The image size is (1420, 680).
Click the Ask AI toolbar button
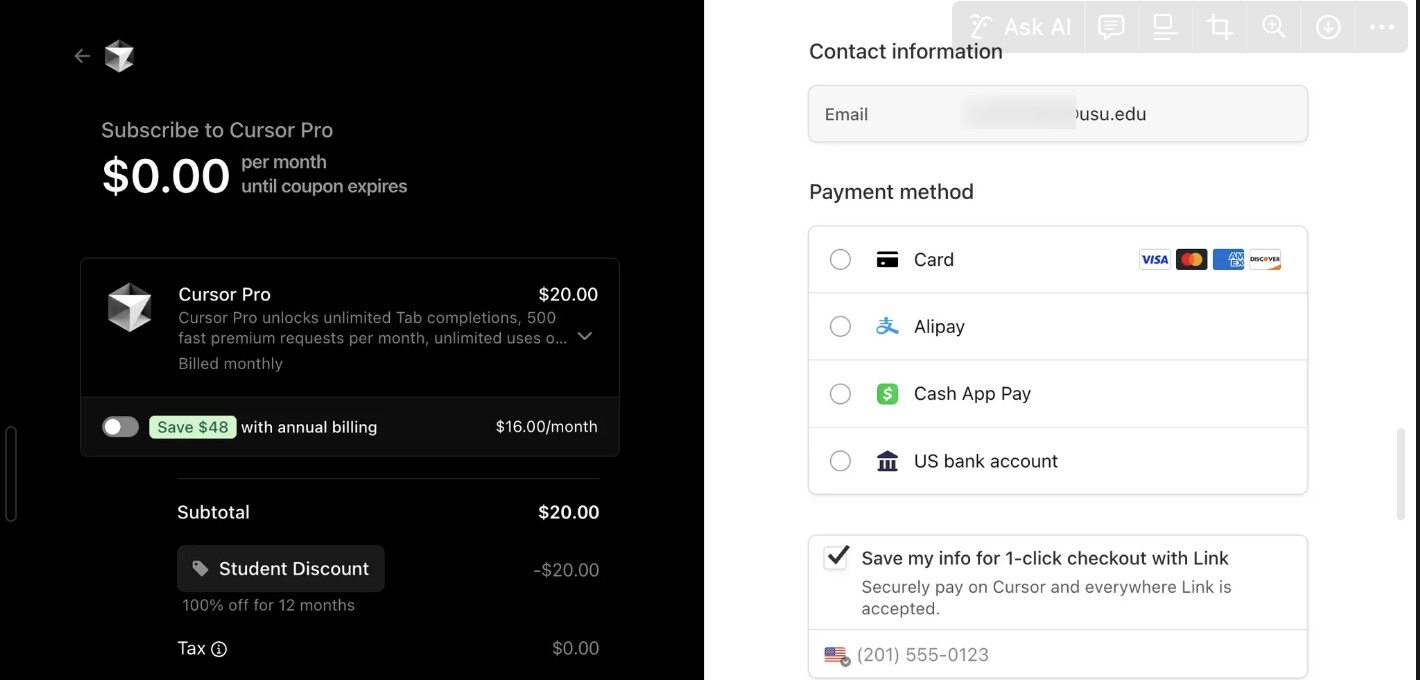pyautogui.click(x=1020, y=27)
